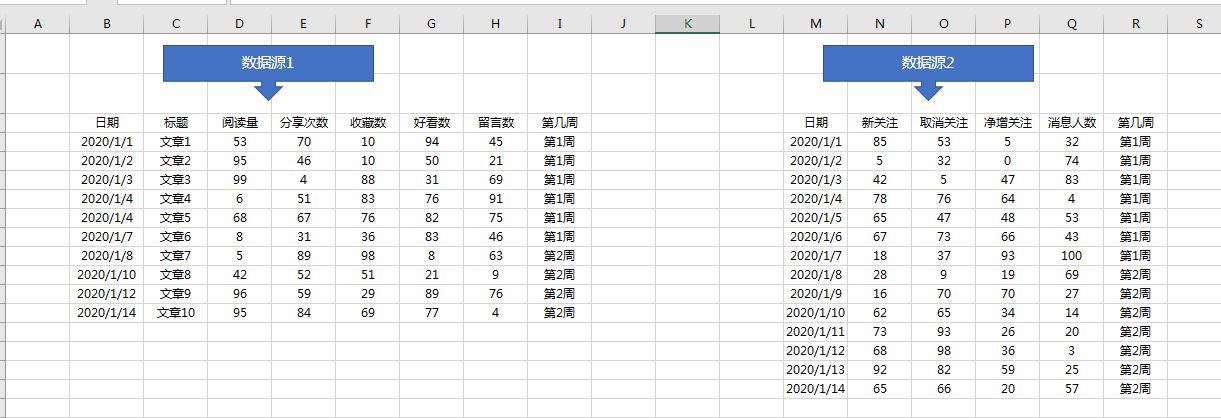Click the 新关注 header cell
The height and width of the screenshot is (418, 1221).
879,123
